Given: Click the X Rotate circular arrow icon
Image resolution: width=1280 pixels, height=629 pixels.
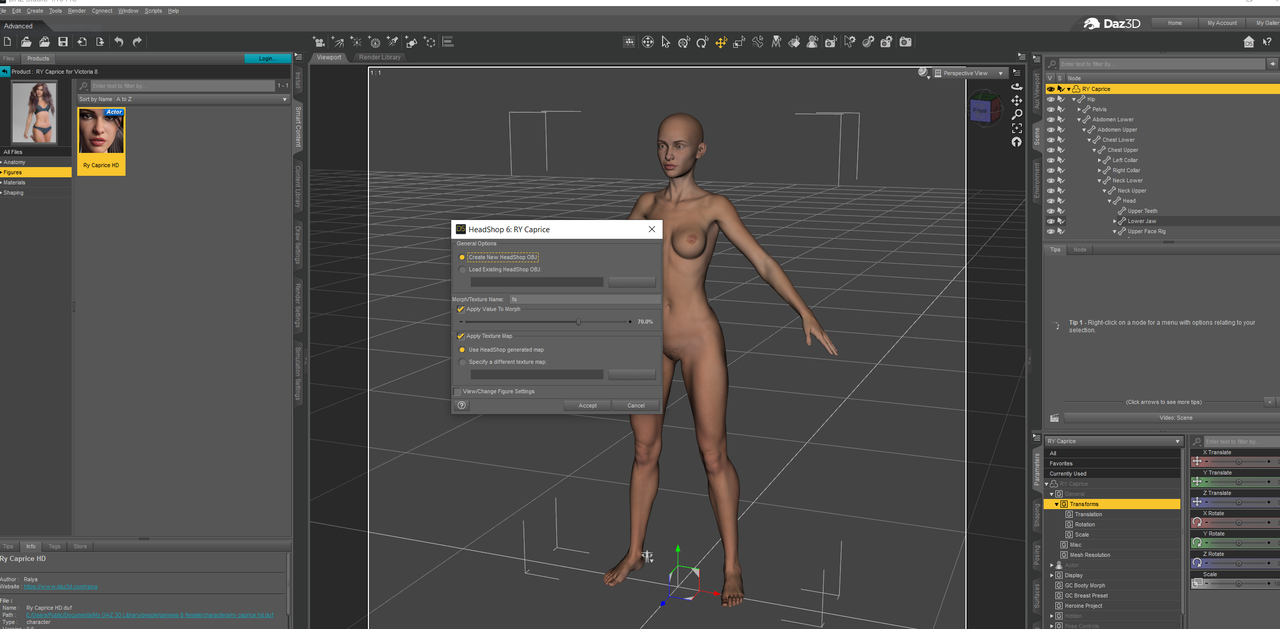Looking at the screenshot, I should pyautogui.click(x=1198, y=522).
